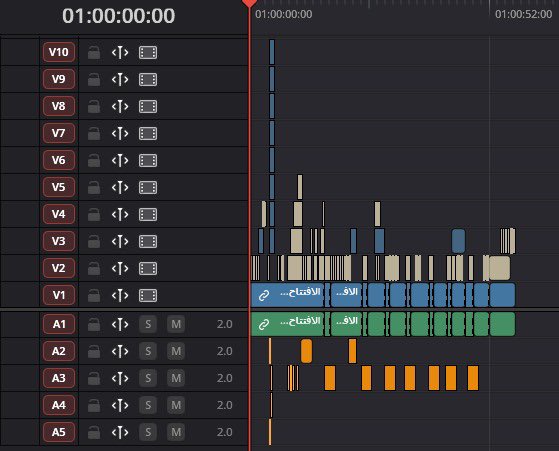Disable video track V2 filmstrip icon
This screenshot has height=451, width=559.
coord(148,268)
